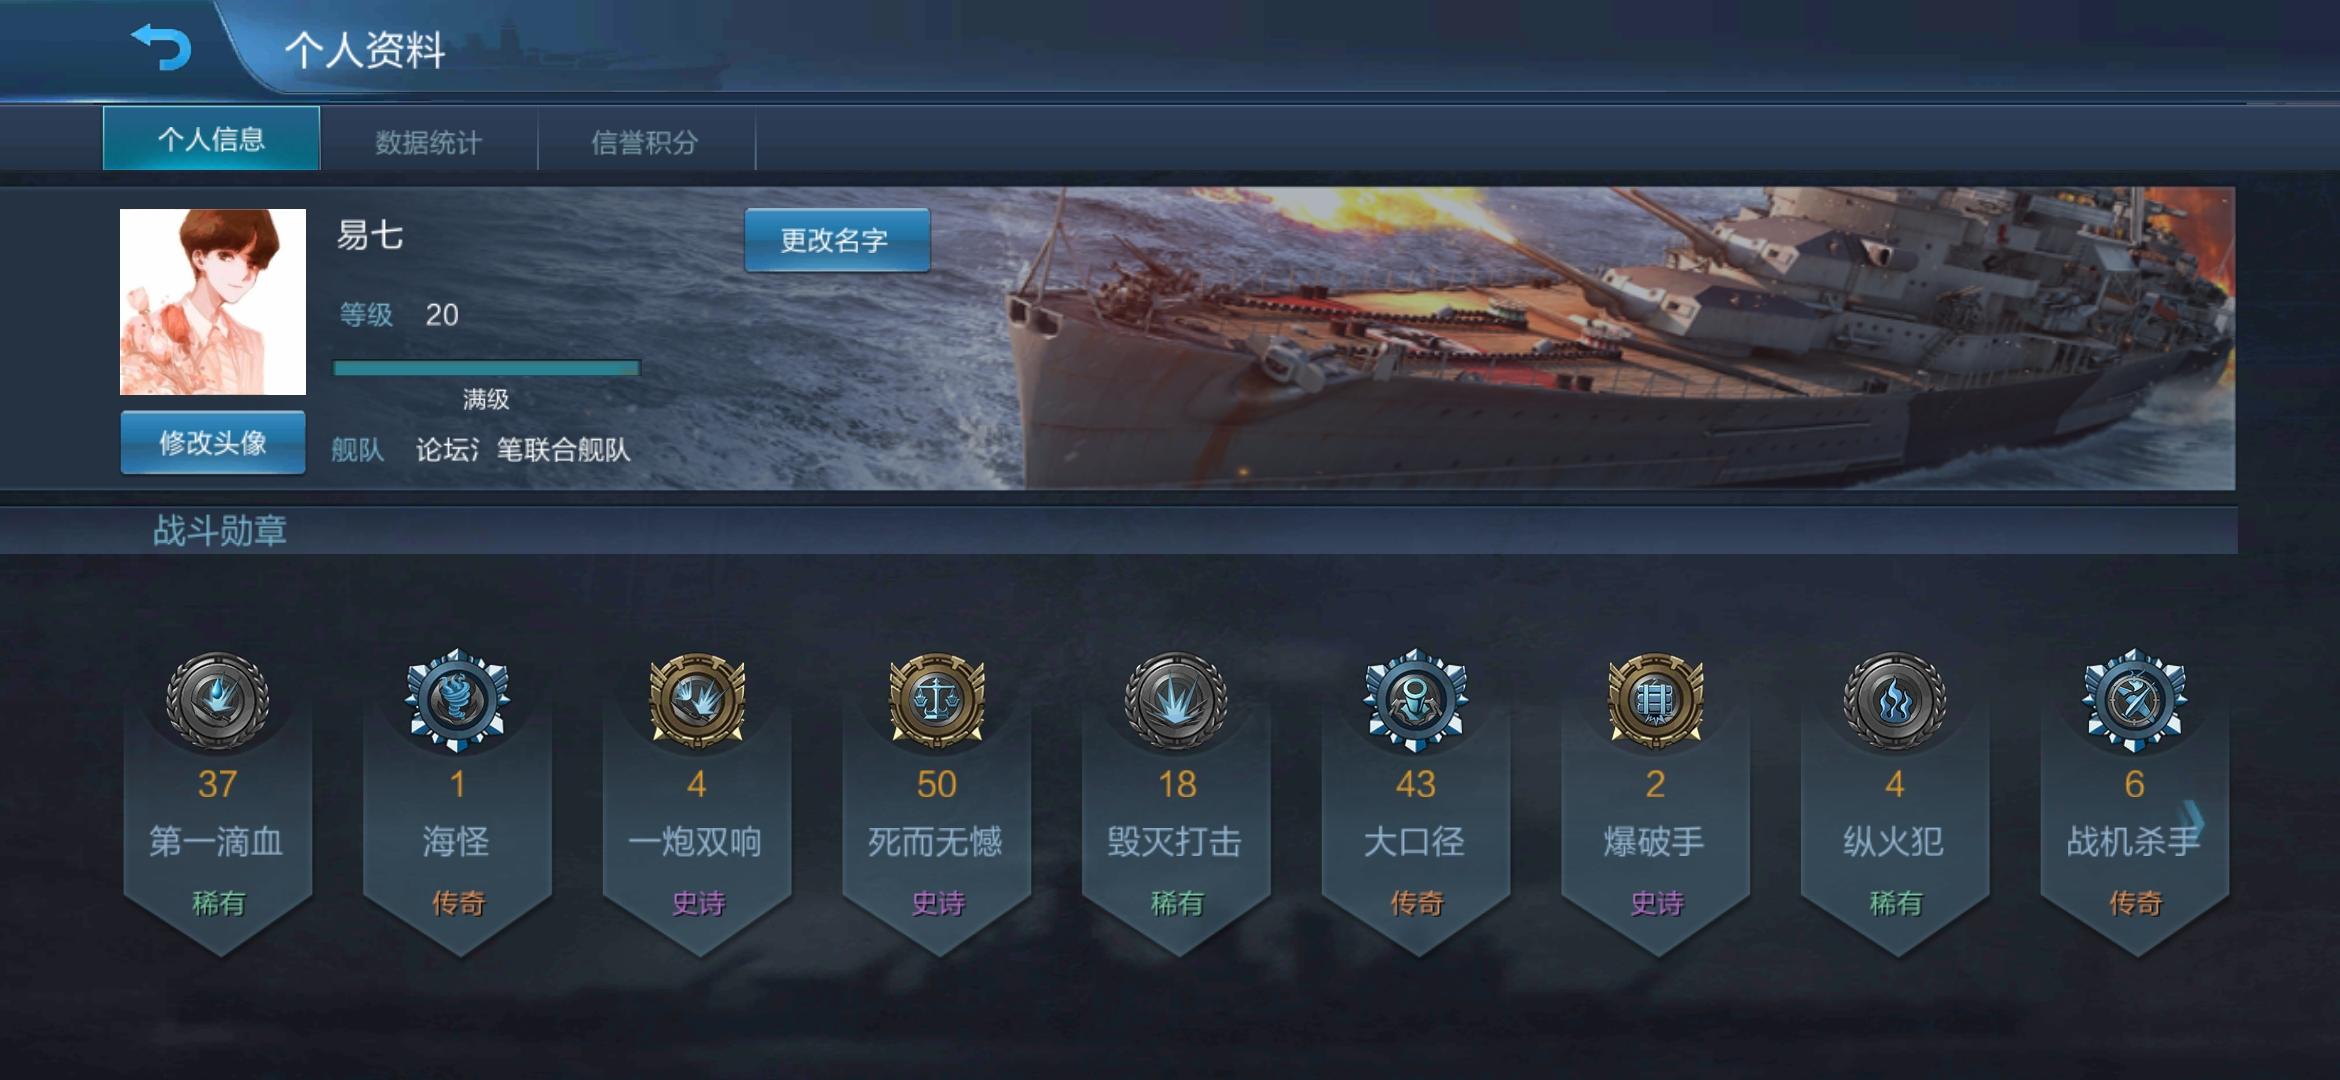Select the 个人信息 tab
The height and width of the screenshot is (1080, 2340).
coord(211,138)
